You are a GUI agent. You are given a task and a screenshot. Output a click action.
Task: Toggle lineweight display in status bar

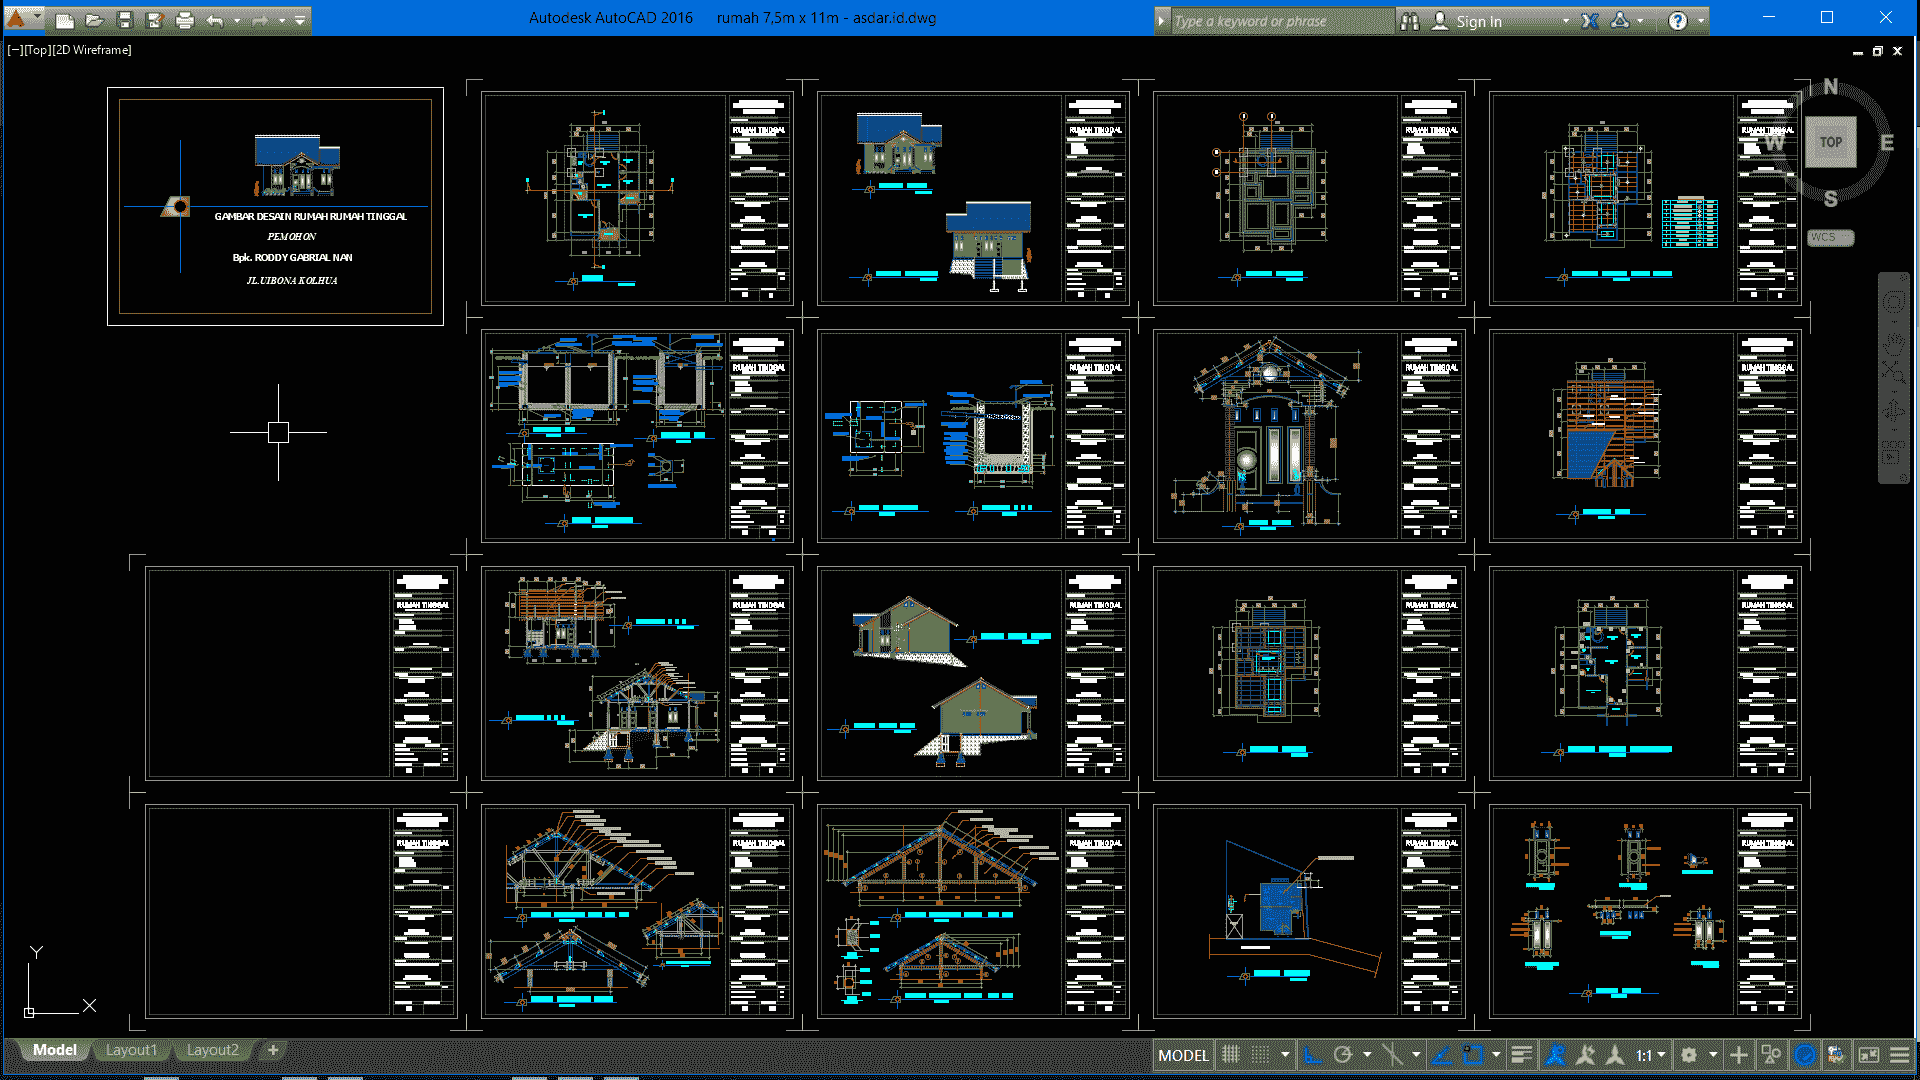coord(1521,1055)
